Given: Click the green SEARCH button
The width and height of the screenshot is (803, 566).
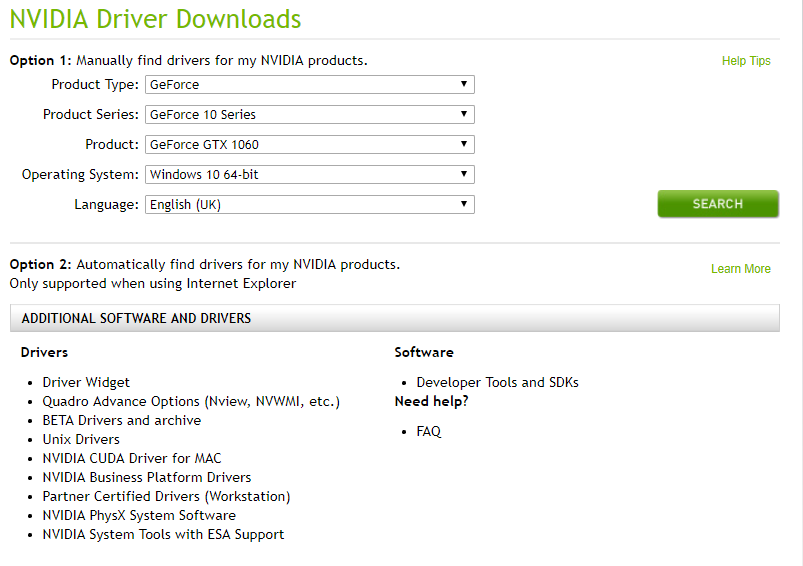Looking at the screenshot, I should pyautogui.click(x=718, y=204).
